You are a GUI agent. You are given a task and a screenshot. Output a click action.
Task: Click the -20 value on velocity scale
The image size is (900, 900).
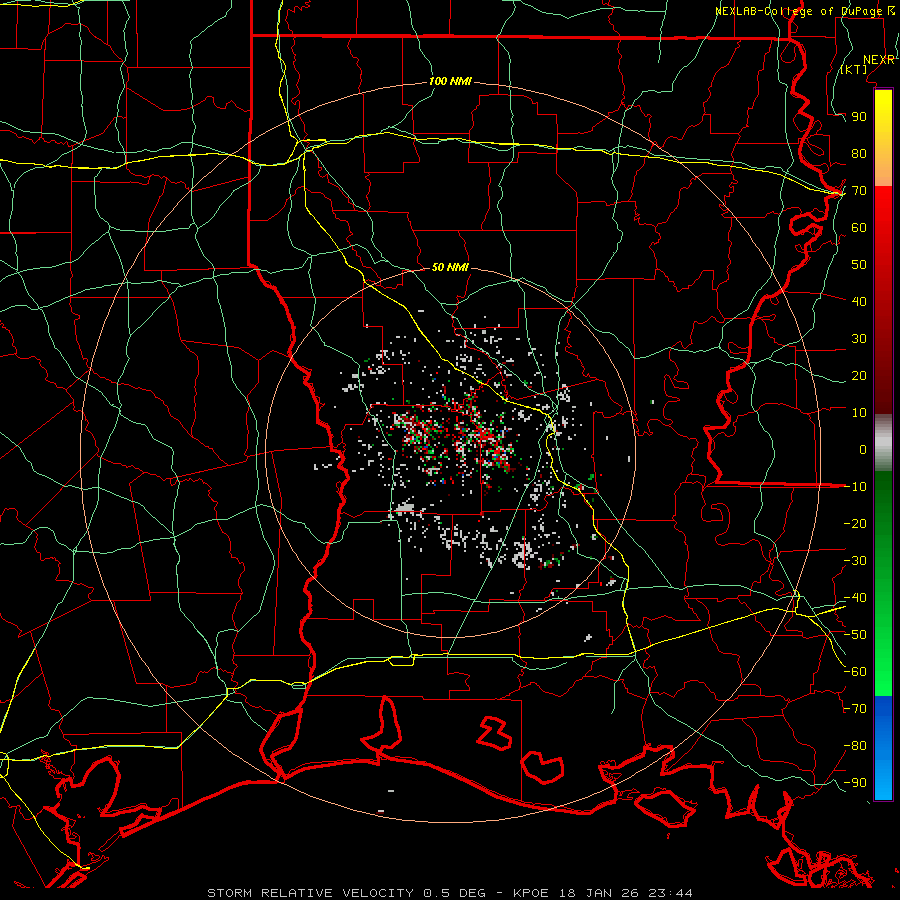pos(855,523)
